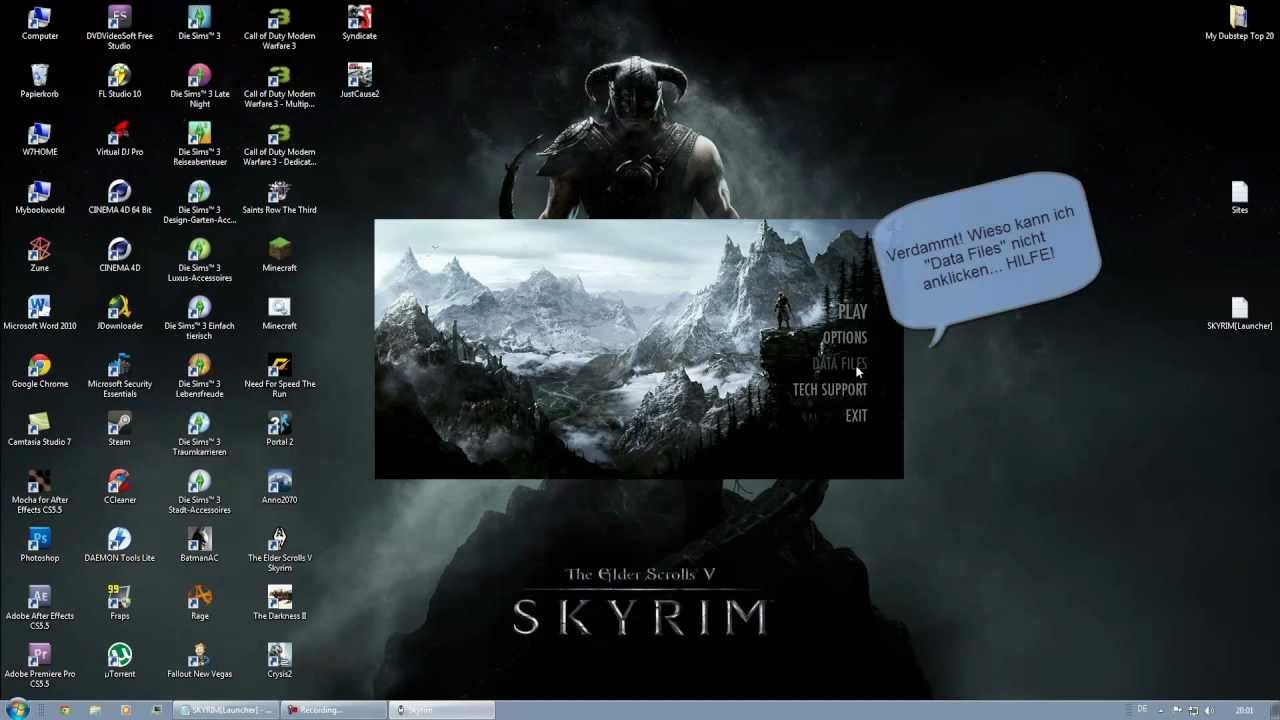1280x720 pixels.
Task: Select Call of Duty Modern Warfare 3 icon
Action: tap(280, 28)
